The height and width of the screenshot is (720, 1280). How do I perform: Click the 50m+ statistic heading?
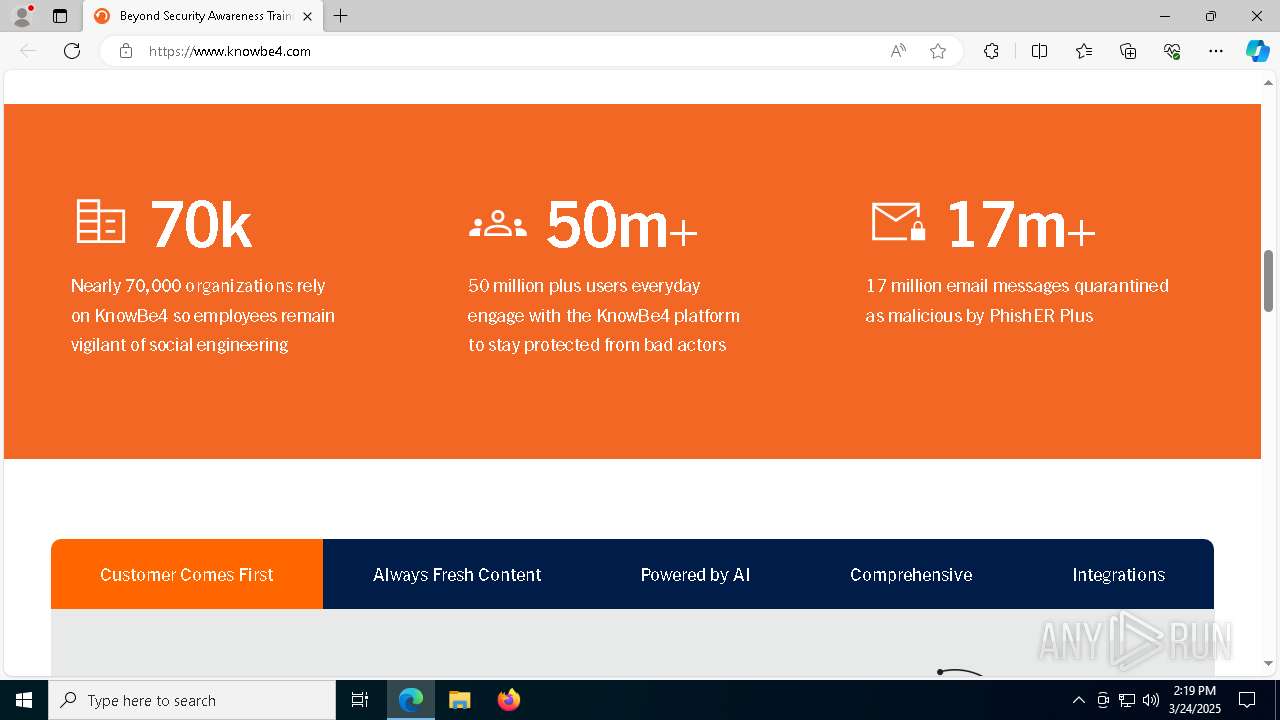621,224
